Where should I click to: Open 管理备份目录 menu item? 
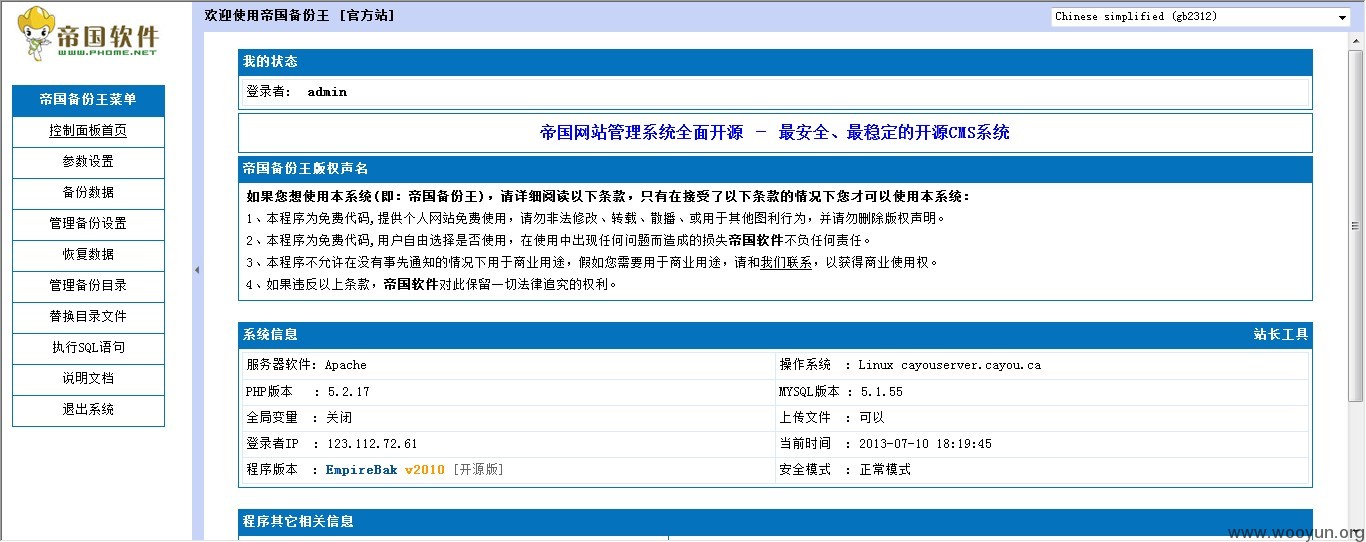(88, 286)
